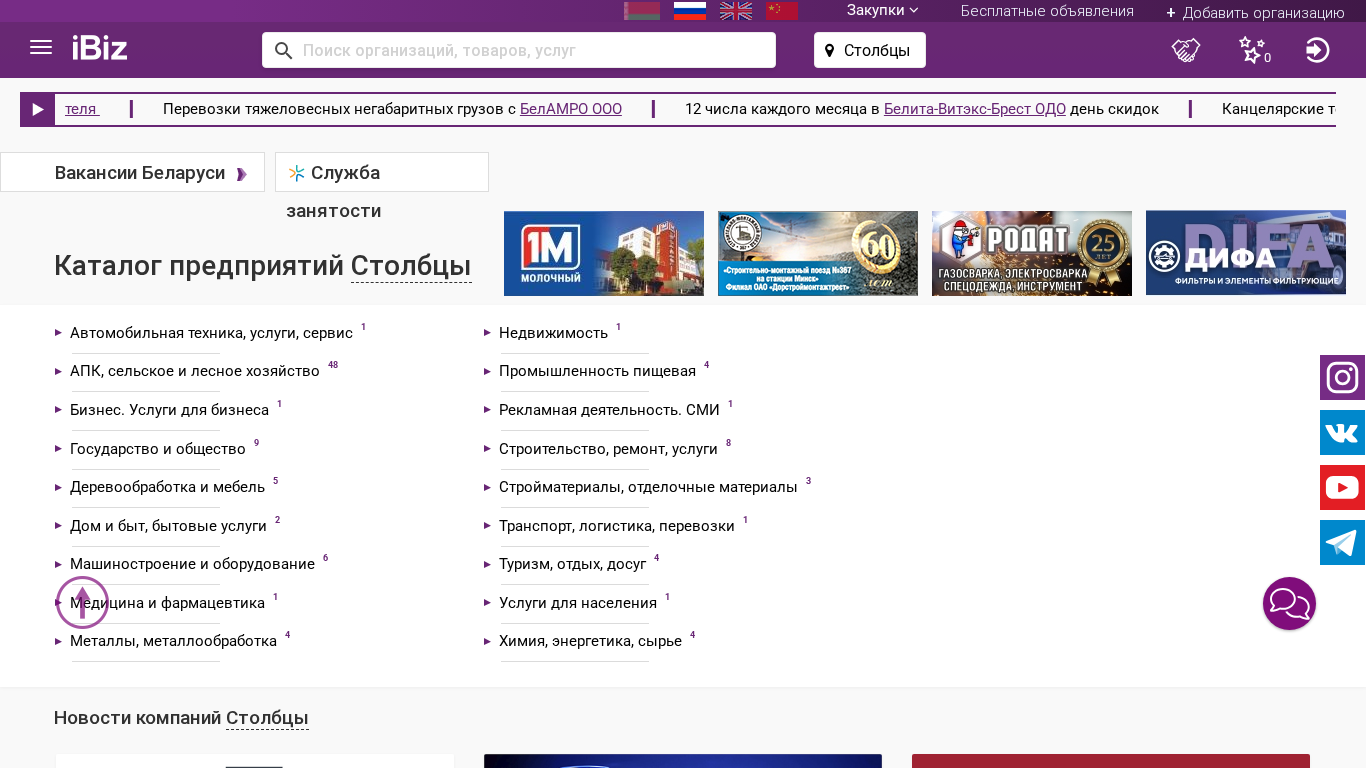Open favorites stars icon

click(x=1252, y=50)
